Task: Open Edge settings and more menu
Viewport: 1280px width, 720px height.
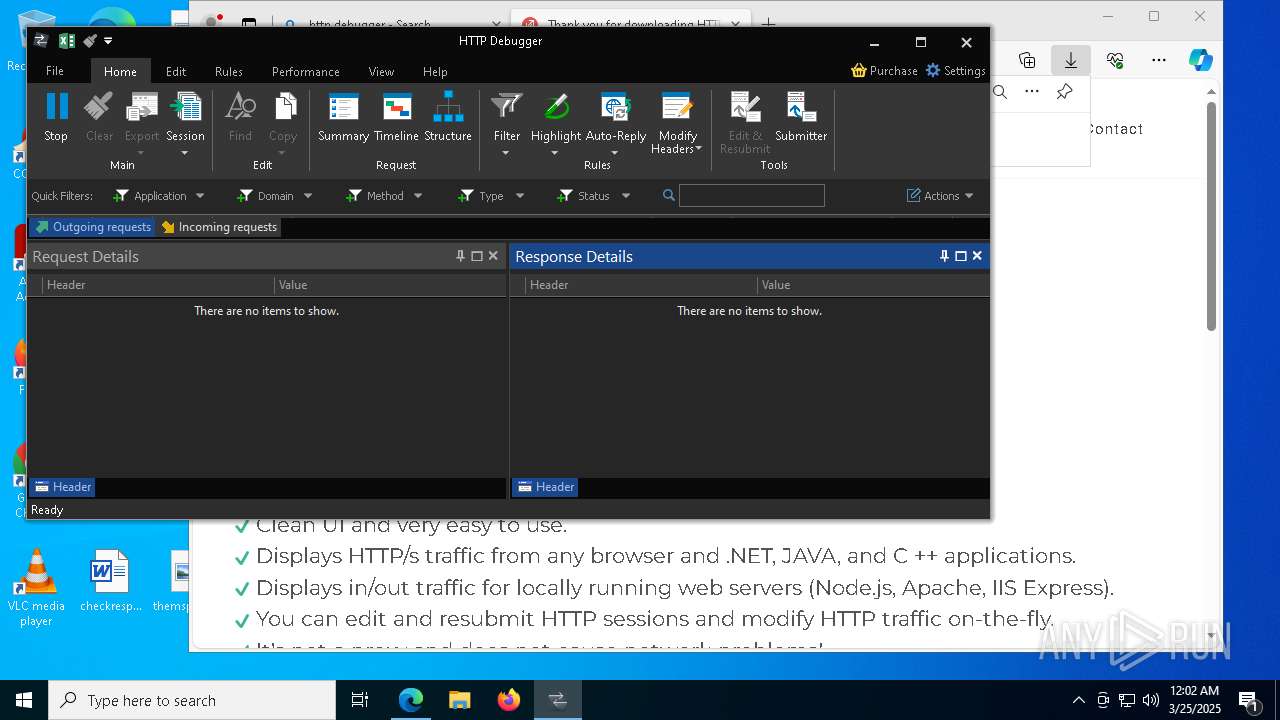Action: point(1159,60)
